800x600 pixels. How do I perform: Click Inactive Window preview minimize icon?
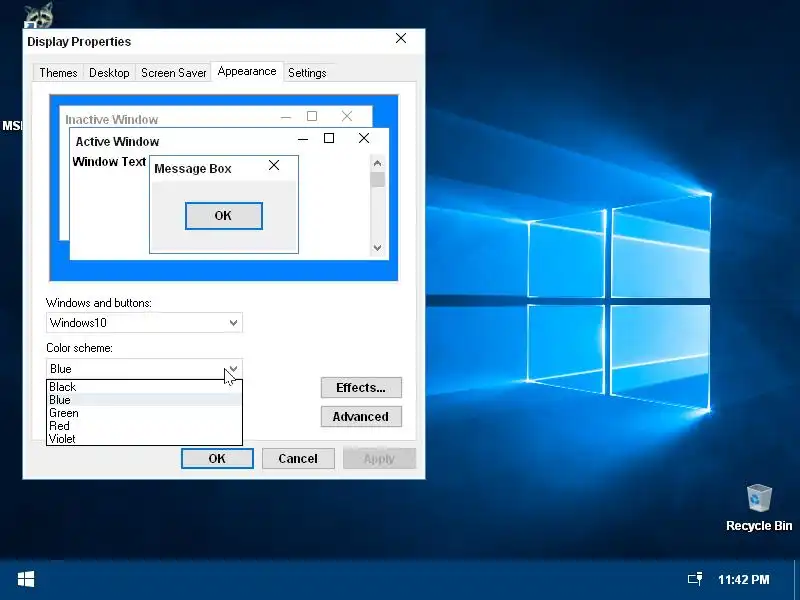coord(286,117)
